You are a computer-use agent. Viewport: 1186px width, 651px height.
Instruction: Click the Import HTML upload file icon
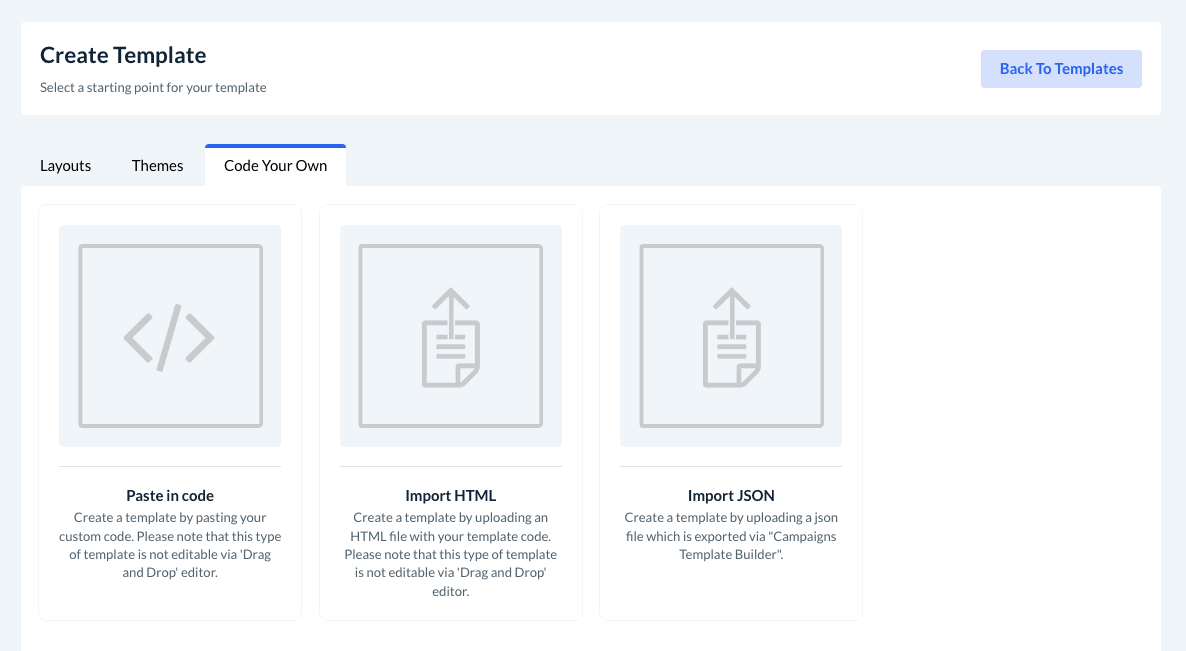point(451,336)
